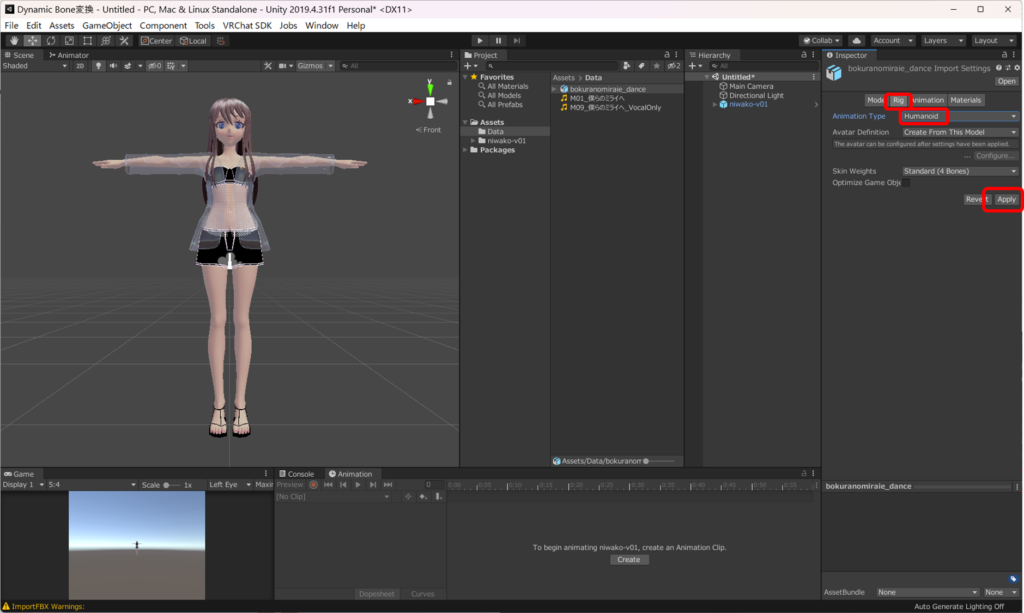Viewport: 1024px width, 613px height.
Task: Open the Skin Weights dropdown
Action: click(959, 171)
